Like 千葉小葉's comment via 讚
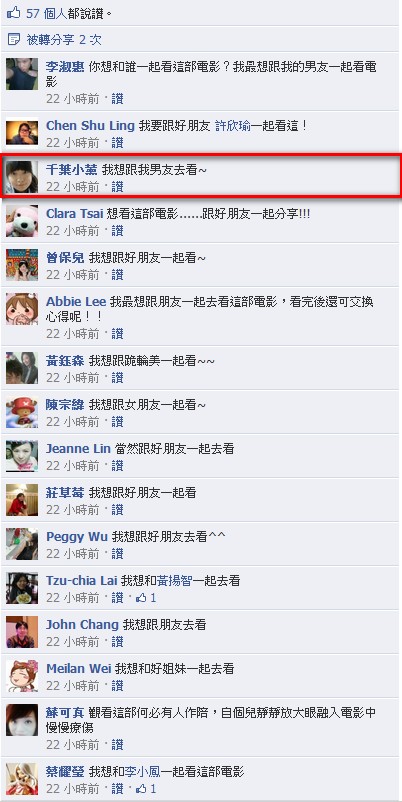 pos(118,187)
